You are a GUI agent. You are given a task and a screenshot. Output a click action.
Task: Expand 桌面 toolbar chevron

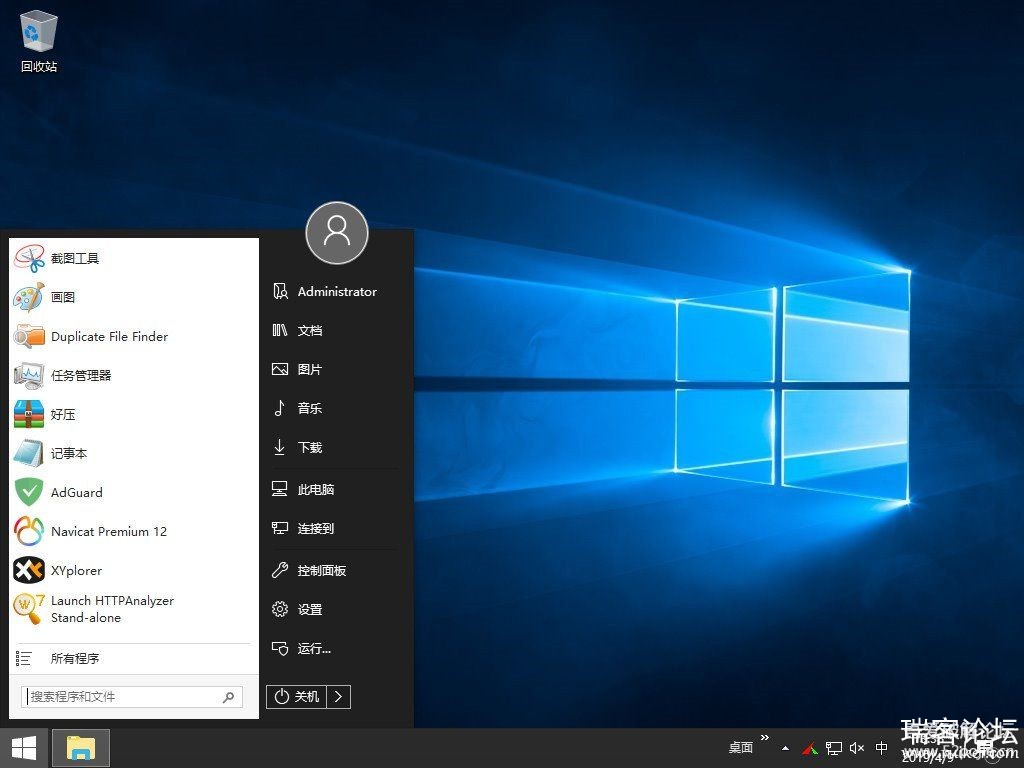point(765,738)
